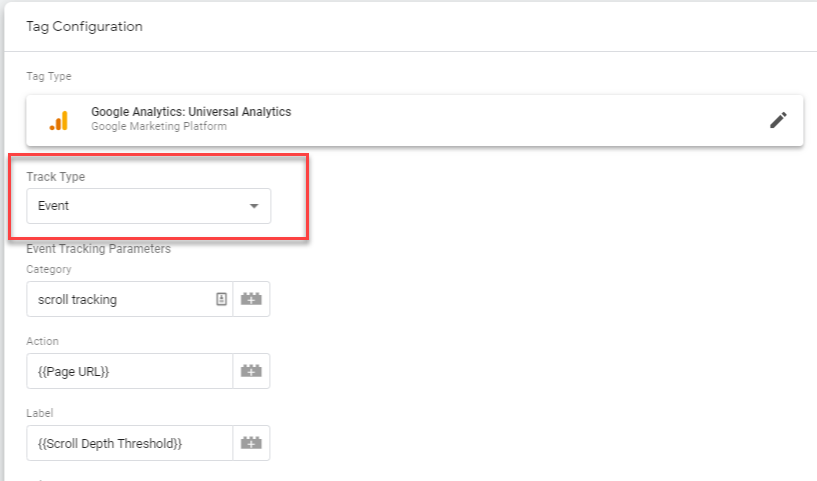Expand the Track Type dropdown arrow
Screen dimensions: 817x481
pyautogui.click(x=254, y=206)
